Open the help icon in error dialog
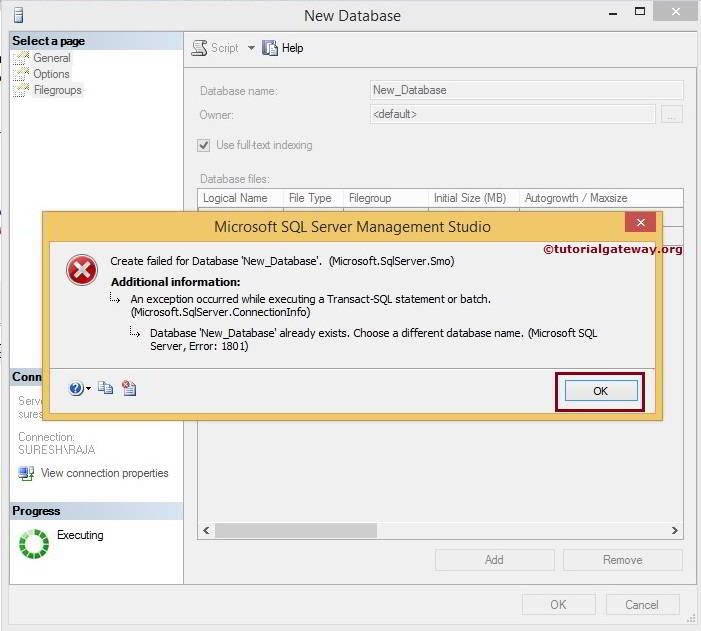This screenshot has width=701, height=631. (76, 388)
